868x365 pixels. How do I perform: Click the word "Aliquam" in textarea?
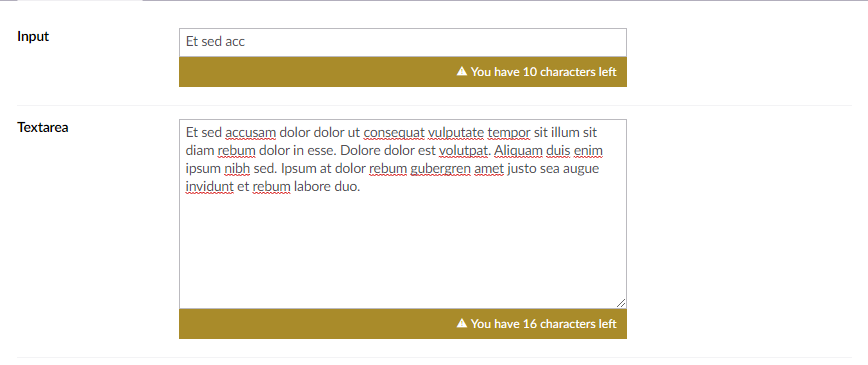pyautogui.click(x=518, y=151)
